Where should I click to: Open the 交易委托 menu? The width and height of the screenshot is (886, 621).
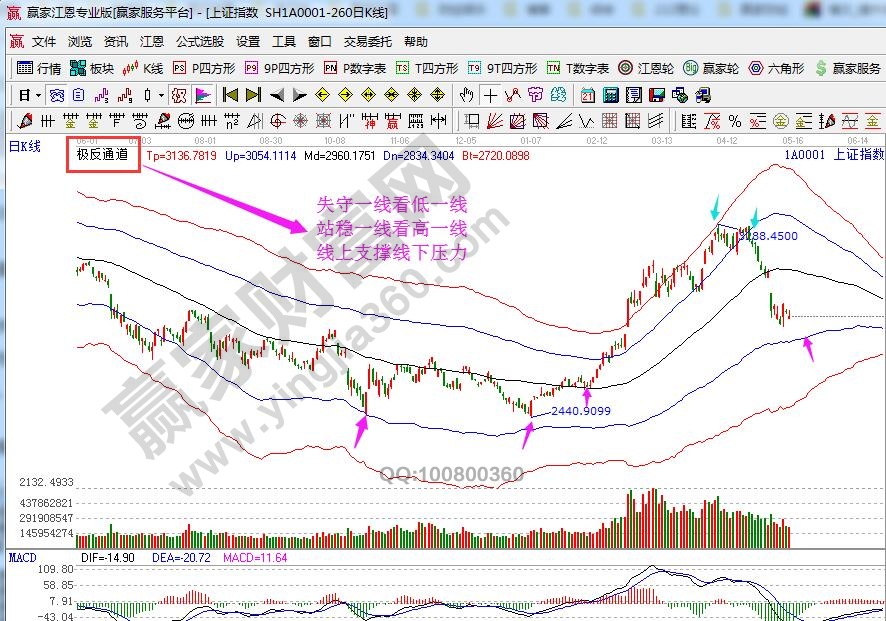coord(369,42)
